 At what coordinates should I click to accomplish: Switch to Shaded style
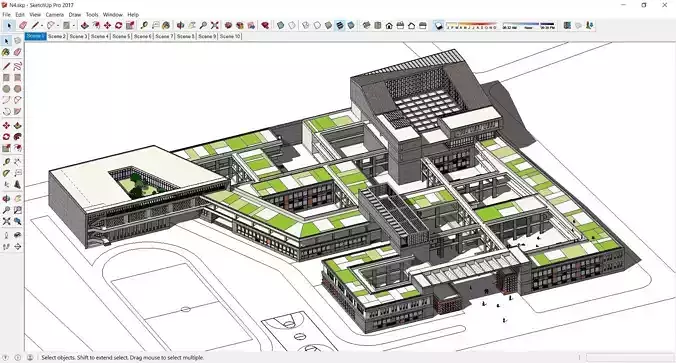click(329, 25)
